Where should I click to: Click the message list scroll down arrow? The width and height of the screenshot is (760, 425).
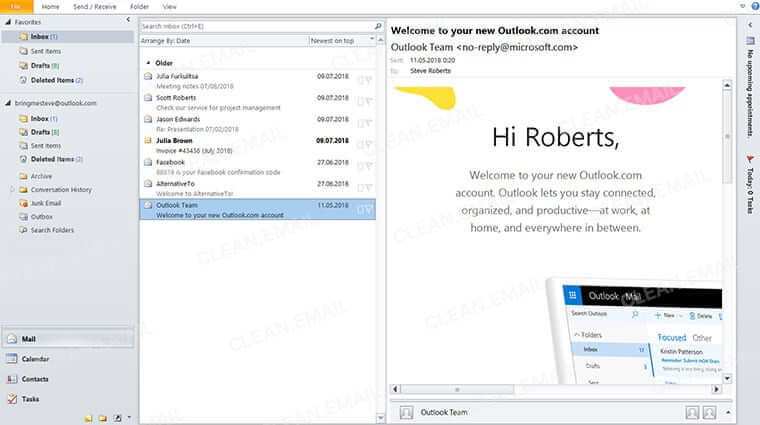point(380,418)
